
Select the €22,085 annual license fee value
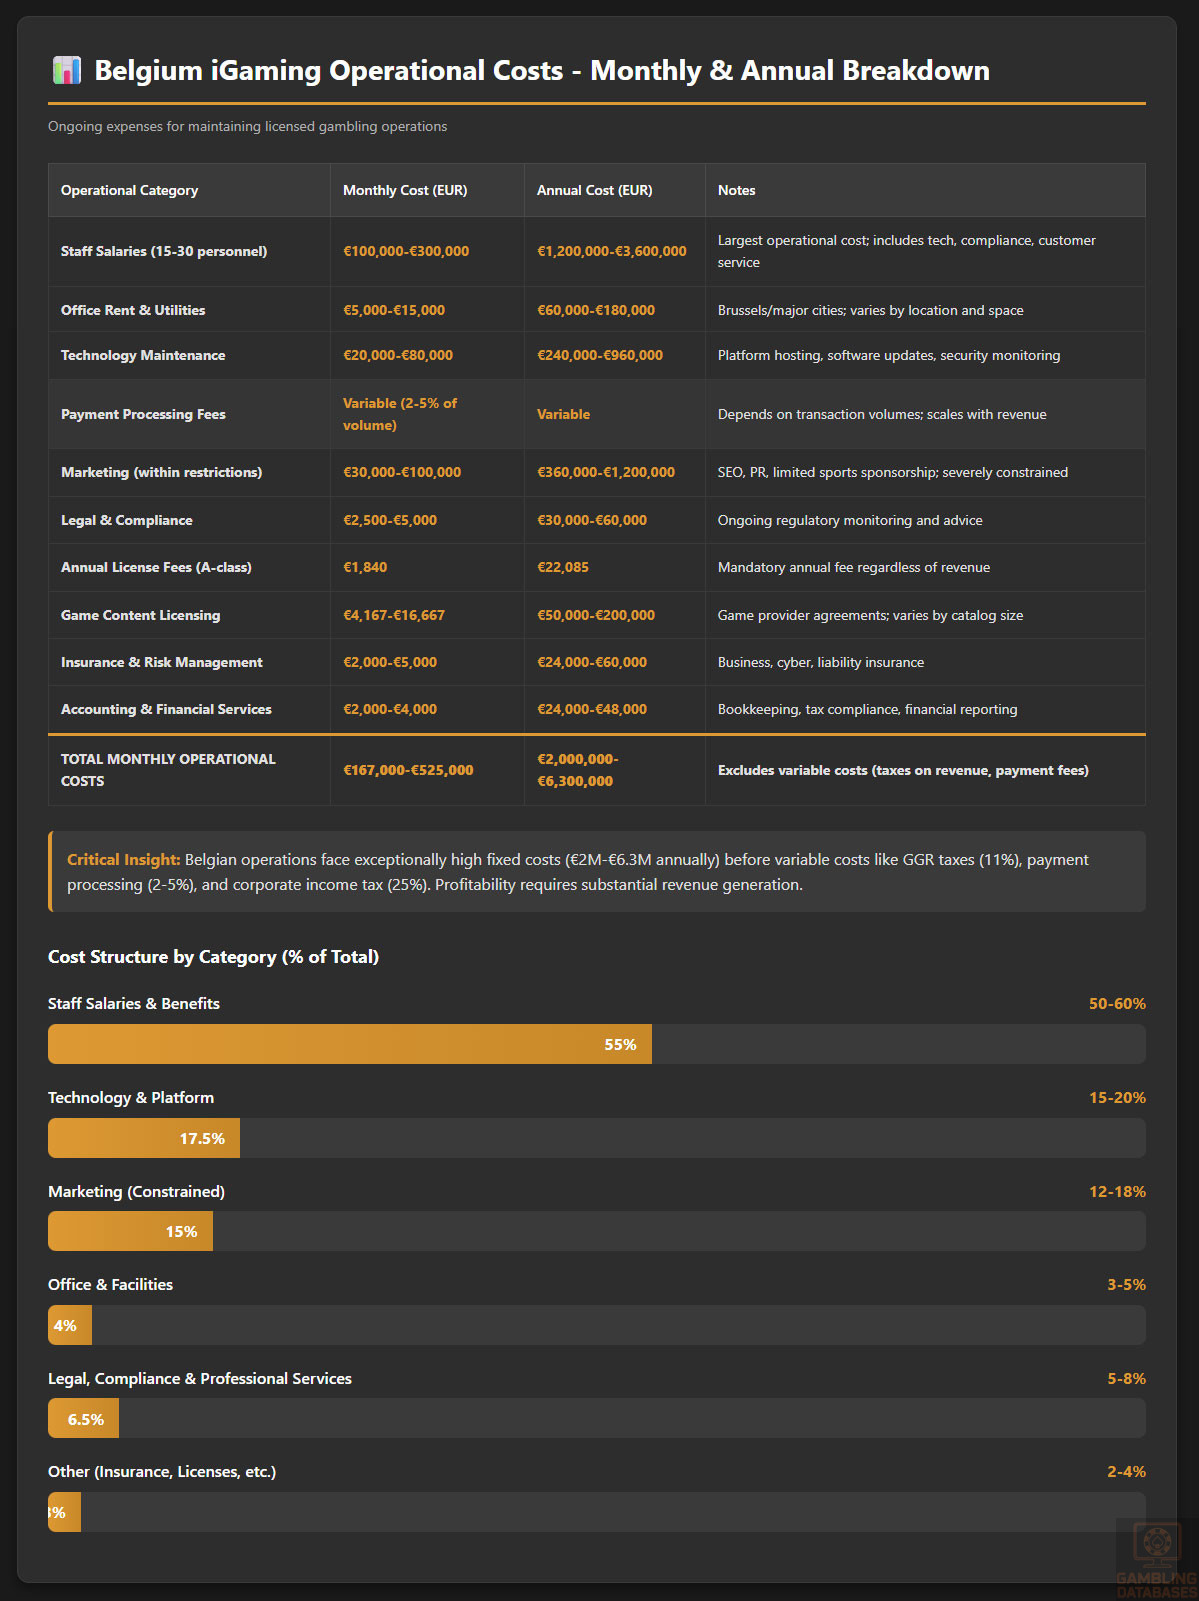[x=562, y=568]
